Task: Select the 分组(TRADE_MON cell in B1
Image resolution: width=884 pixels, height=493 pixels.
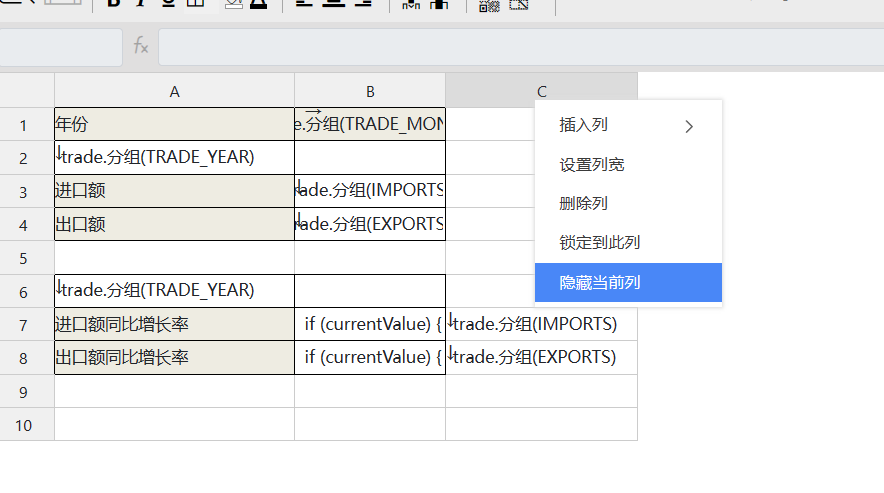Action: pyautogui.click(x=370, y=124)
